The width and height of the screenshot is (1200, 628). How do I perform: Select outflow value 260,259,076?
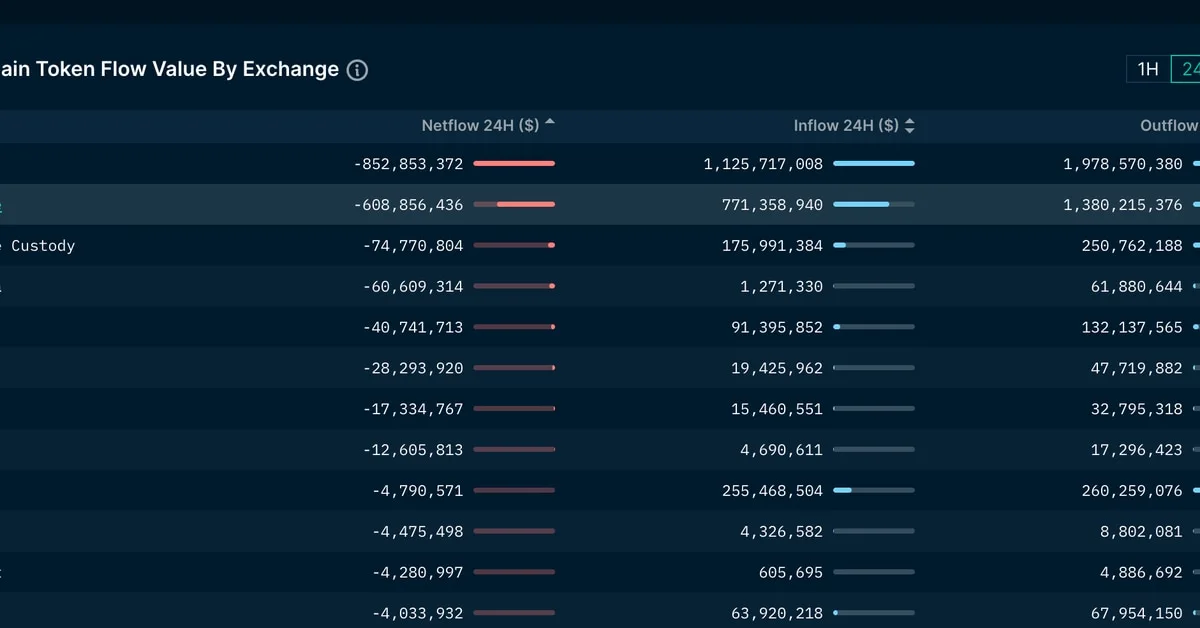pyautogui.click(x=1132, y=492)
